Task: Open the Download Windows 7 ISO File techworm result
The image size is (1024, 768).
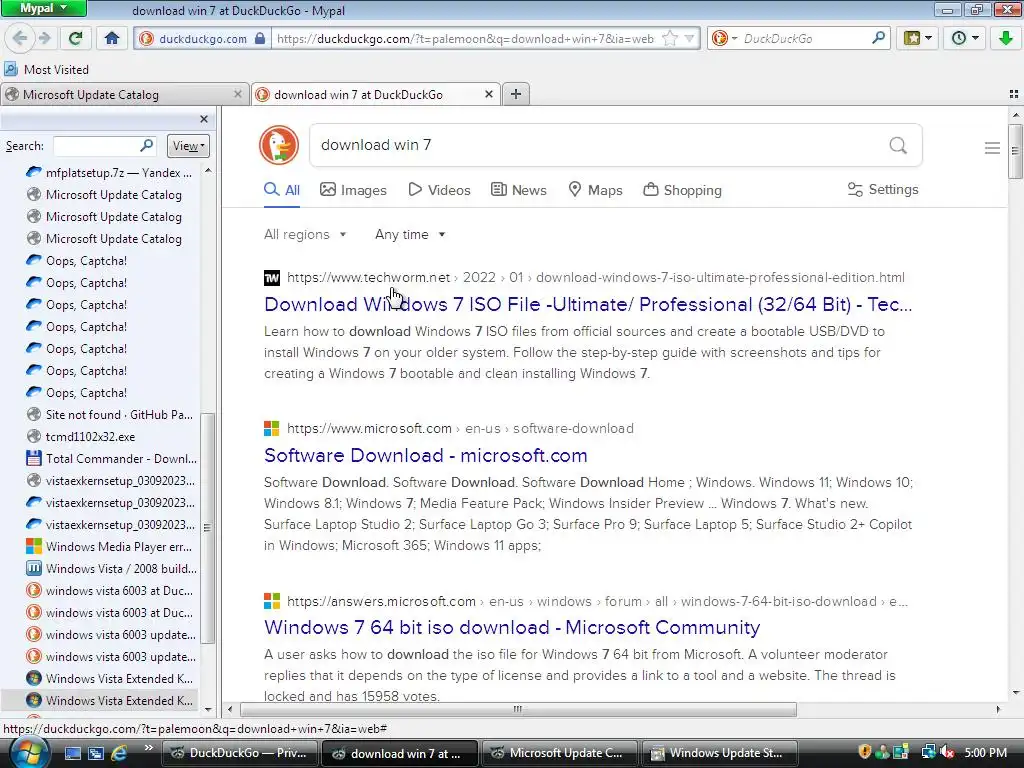Action: point(588,304)
